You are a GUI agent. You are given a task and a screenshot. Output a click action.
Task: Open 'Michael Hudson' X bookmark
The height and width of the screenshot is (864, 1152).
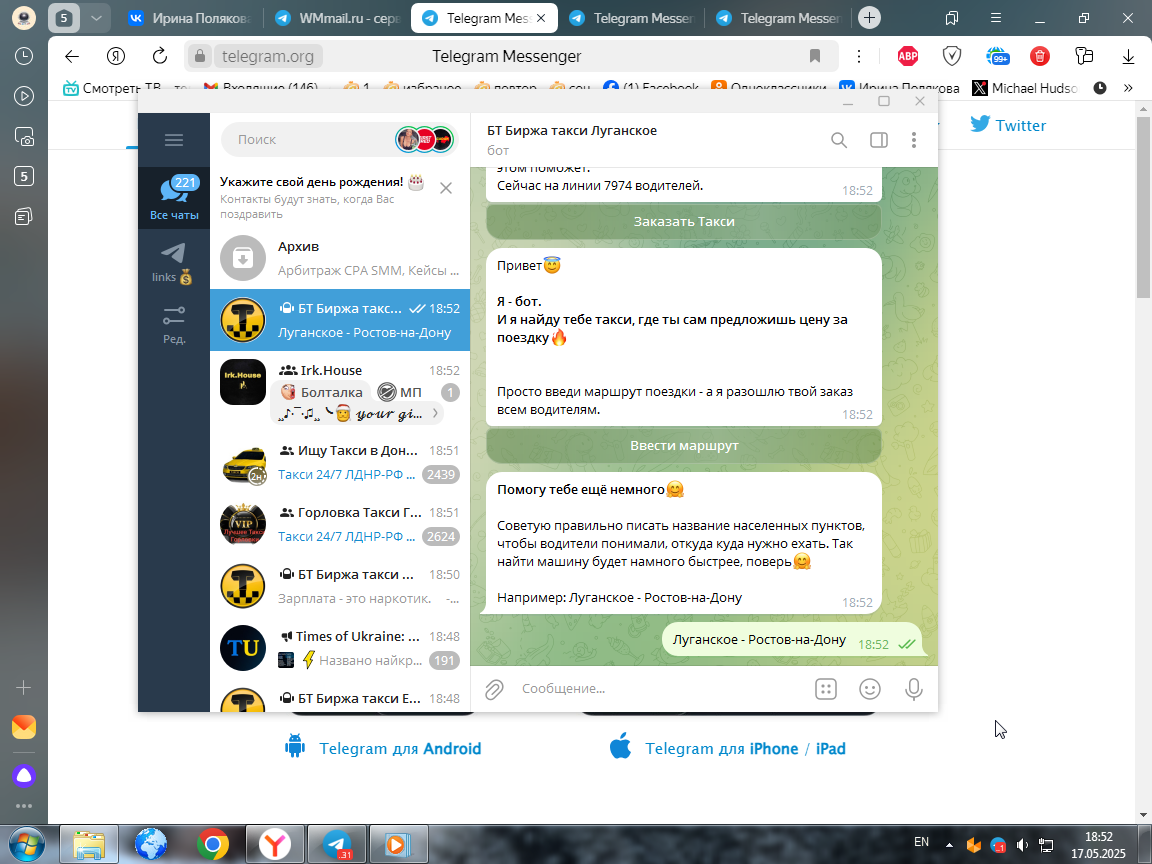[1024, 88]
